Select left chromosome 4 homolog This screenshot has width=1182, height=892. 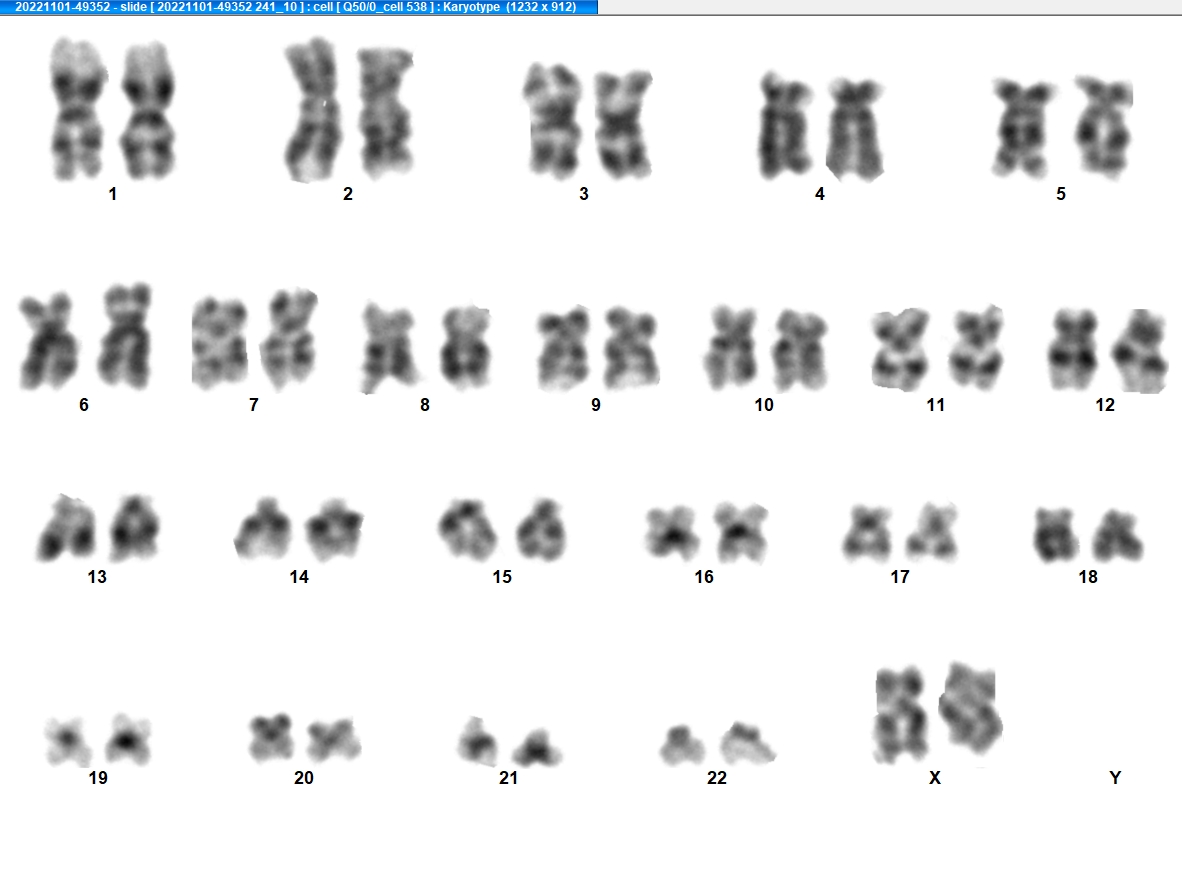pyautogui.click(x=785, y=127)
